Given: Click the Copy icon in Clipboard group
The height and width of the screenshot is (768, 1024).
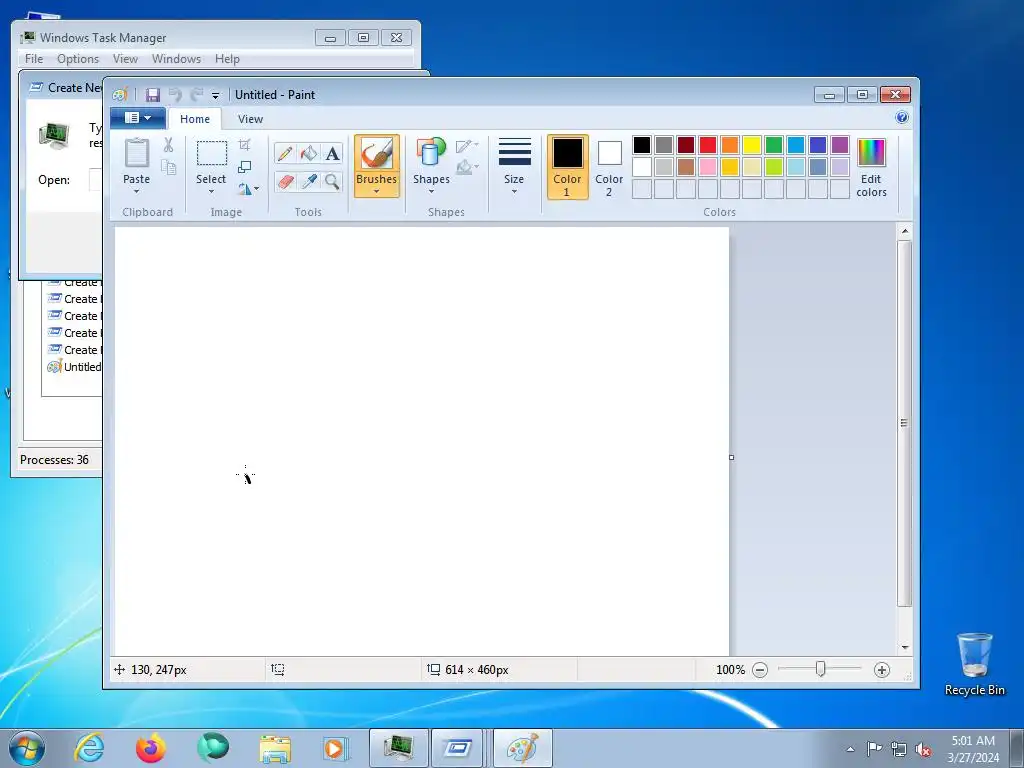Looking at the screenshot, I should (168, 167).
